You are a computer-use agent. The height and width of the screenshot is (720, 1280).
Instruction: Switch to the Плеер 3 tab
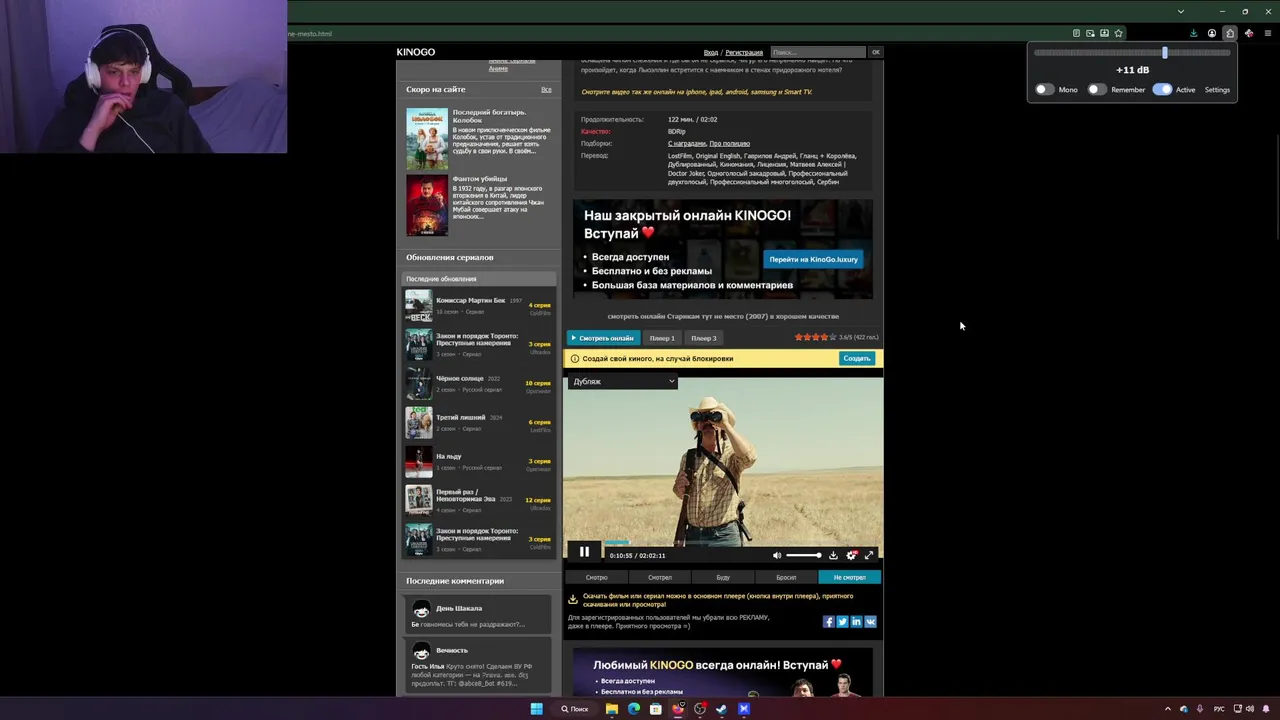pyautogui.click(x=704, y=338)
